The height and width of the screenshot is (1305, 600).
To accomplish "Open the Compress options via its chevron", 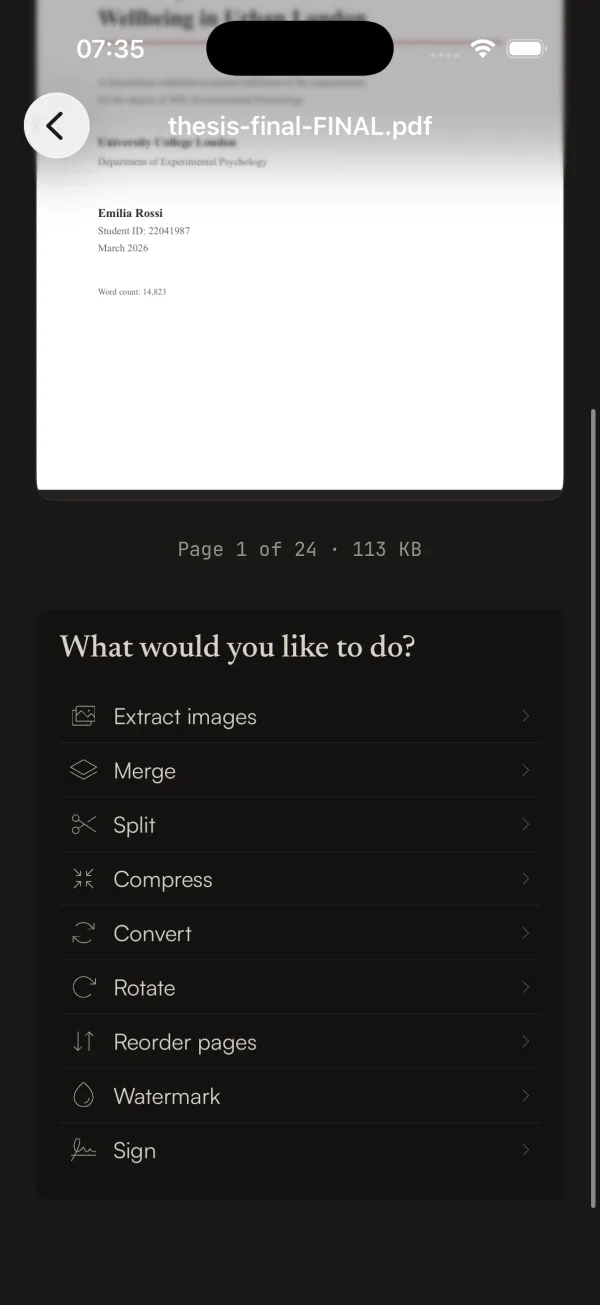I will coord(525,878).
